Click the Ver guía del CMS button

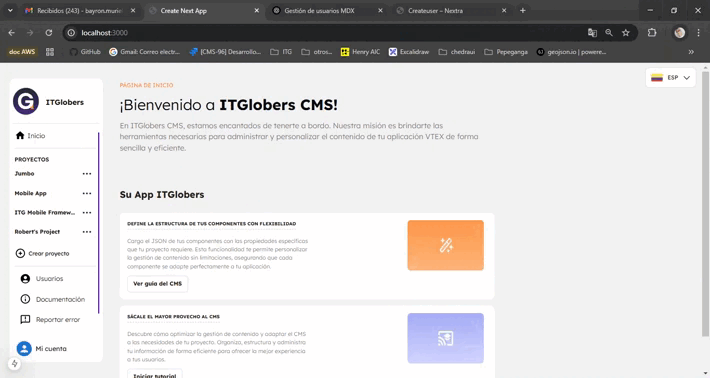click(x=158, y=284)
